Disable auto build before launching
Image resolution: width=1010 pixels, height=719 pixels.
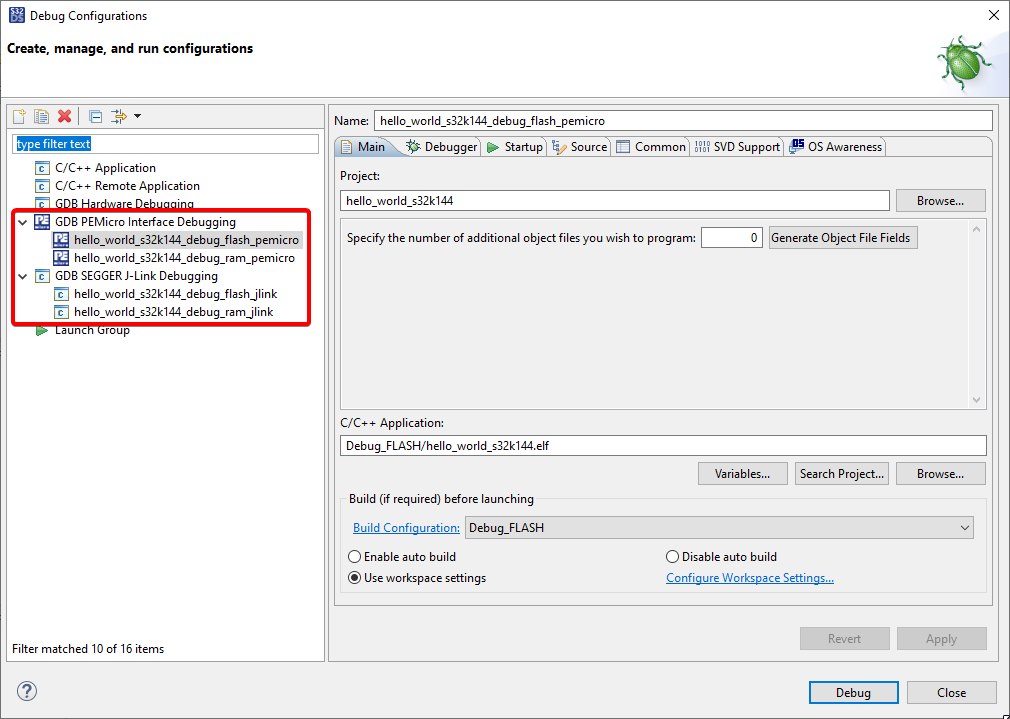click(x=672, y=556)
